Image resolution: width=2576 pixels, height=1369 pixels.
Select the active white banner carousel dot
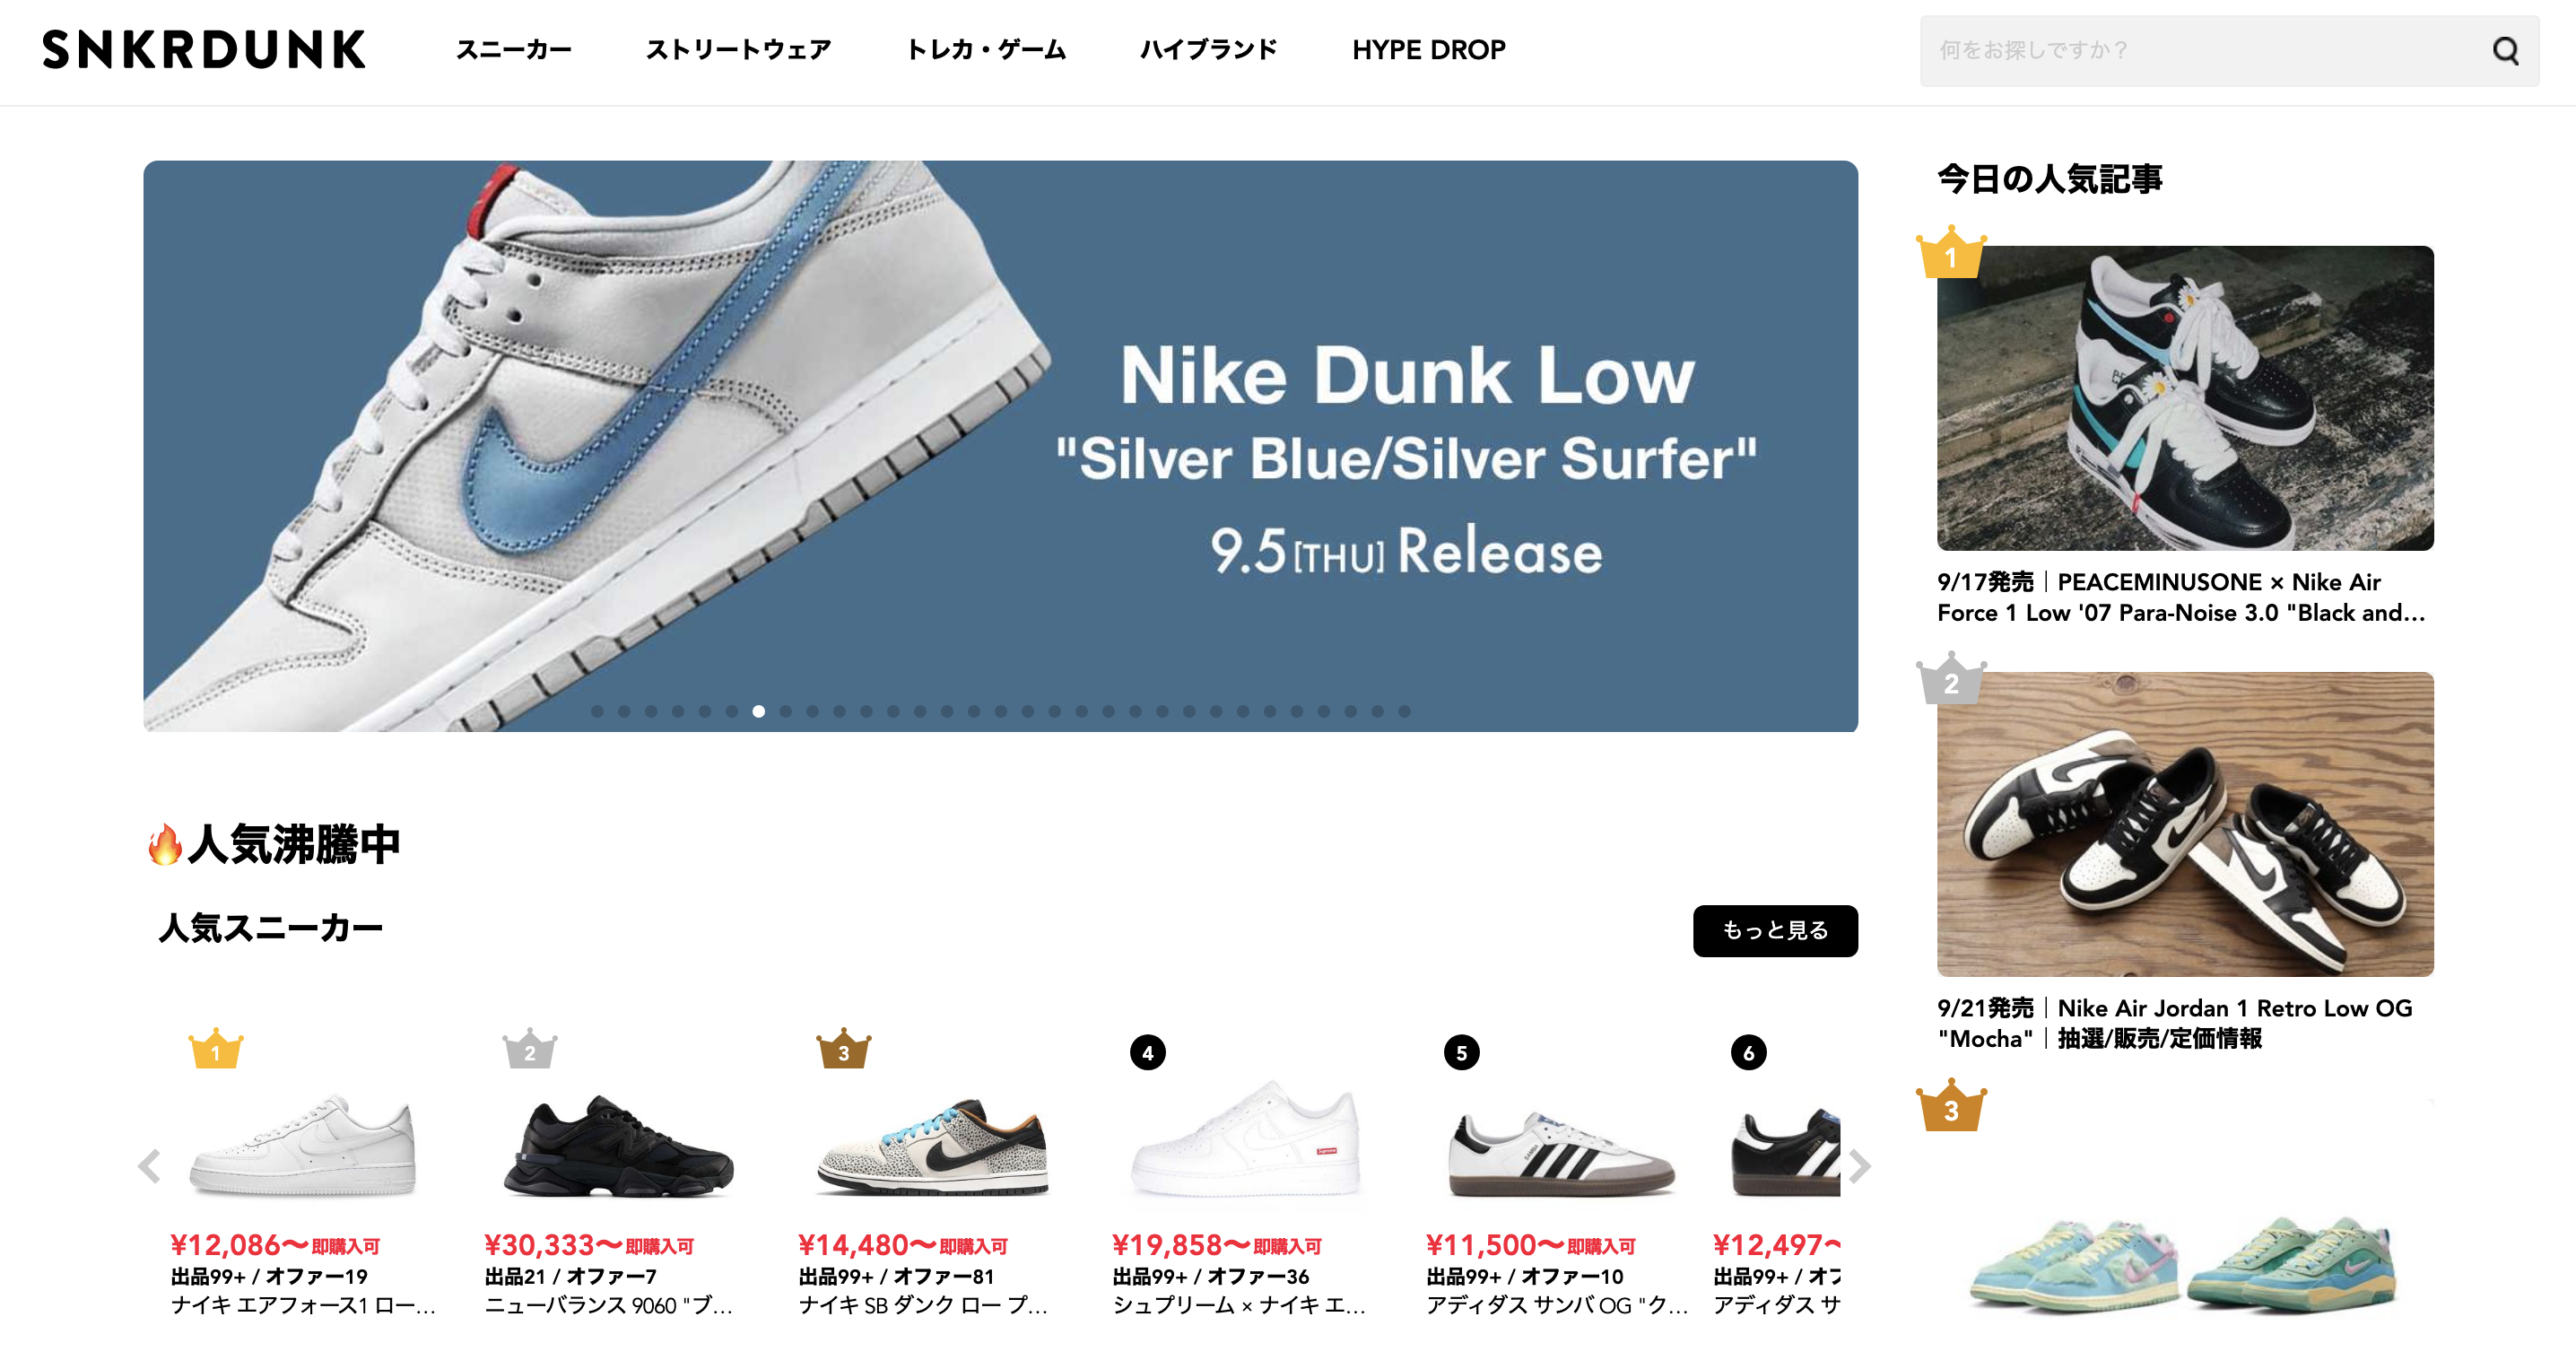(759, 711)
